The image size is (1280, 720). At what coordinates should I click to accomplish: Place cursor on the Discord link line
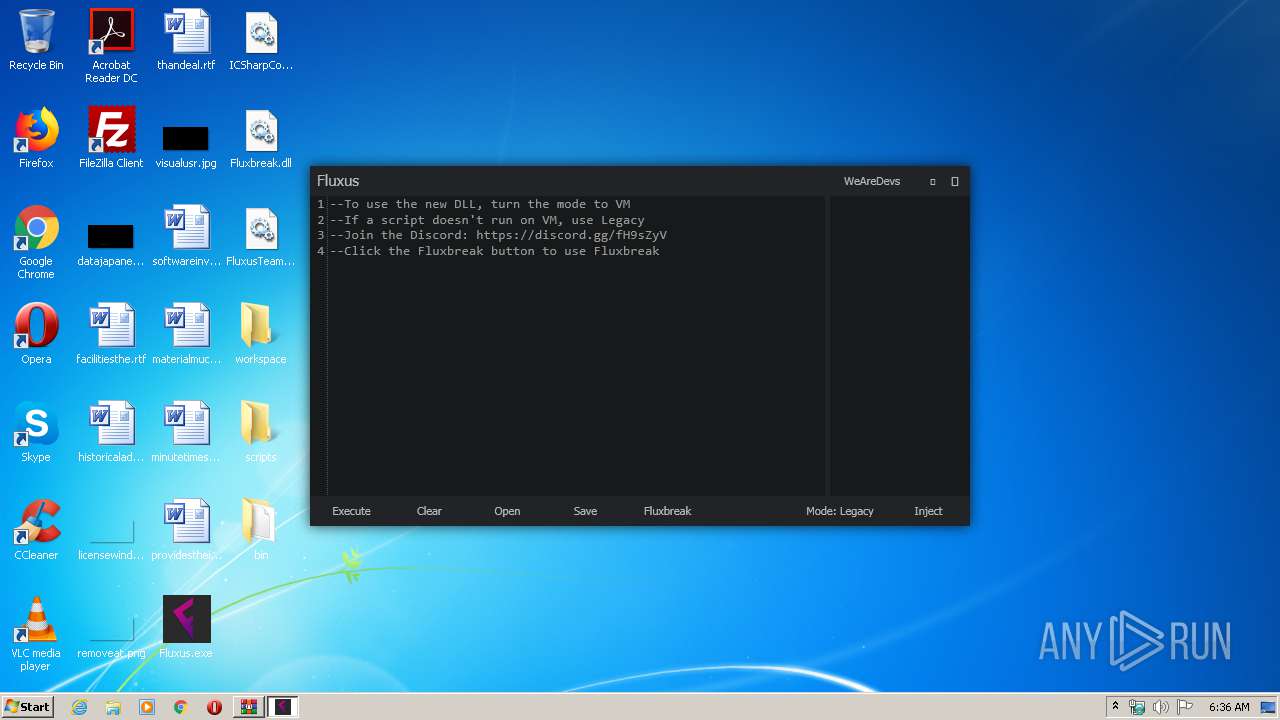498,235
